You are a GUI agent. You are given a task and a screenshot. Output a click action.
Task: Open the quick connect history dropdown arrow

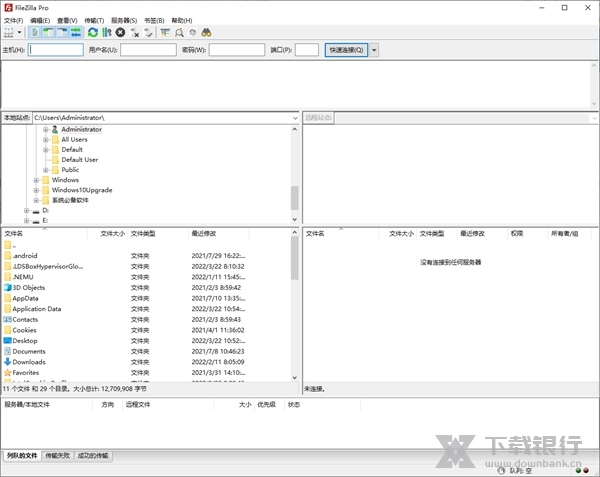coord(374,50)
